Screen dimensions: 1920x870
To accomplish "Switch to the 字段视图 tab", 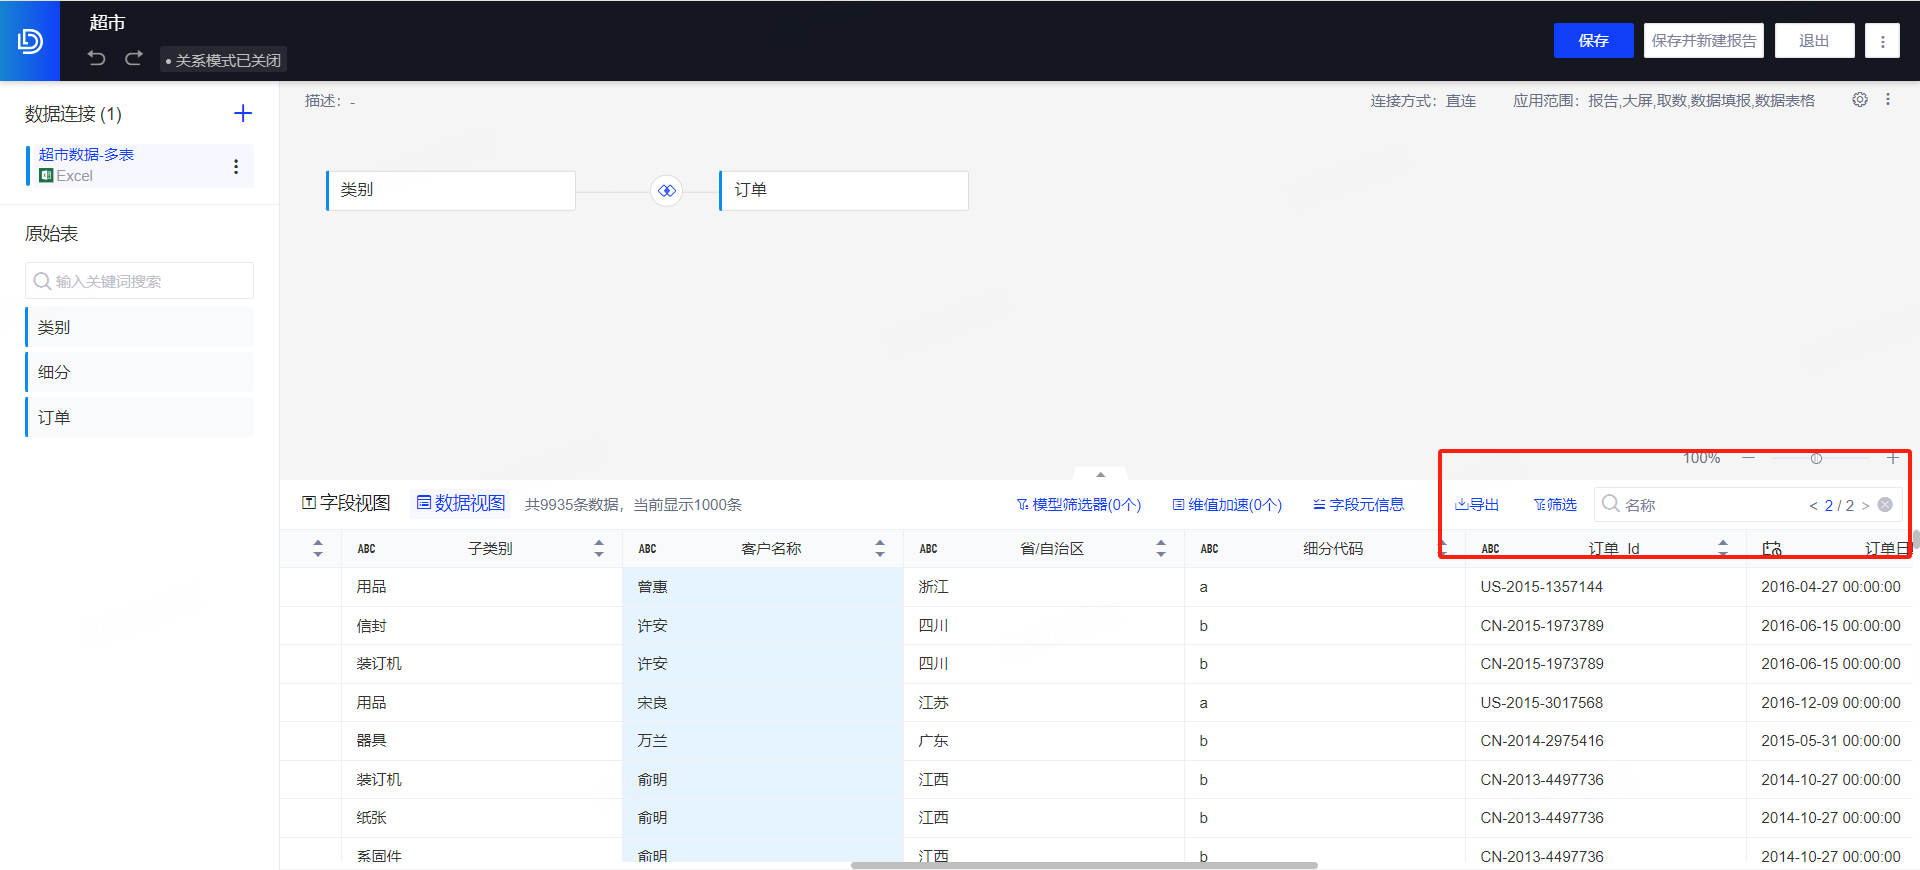I will pos(346,504).
